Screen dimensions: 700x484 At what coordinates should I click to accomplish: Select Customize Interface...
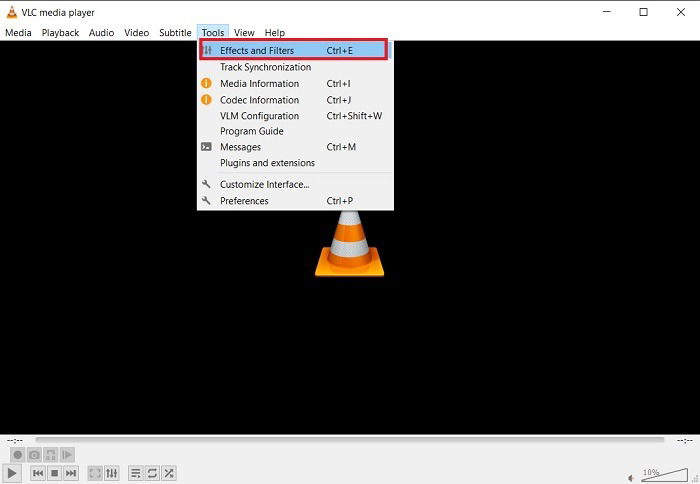[295, 184]
